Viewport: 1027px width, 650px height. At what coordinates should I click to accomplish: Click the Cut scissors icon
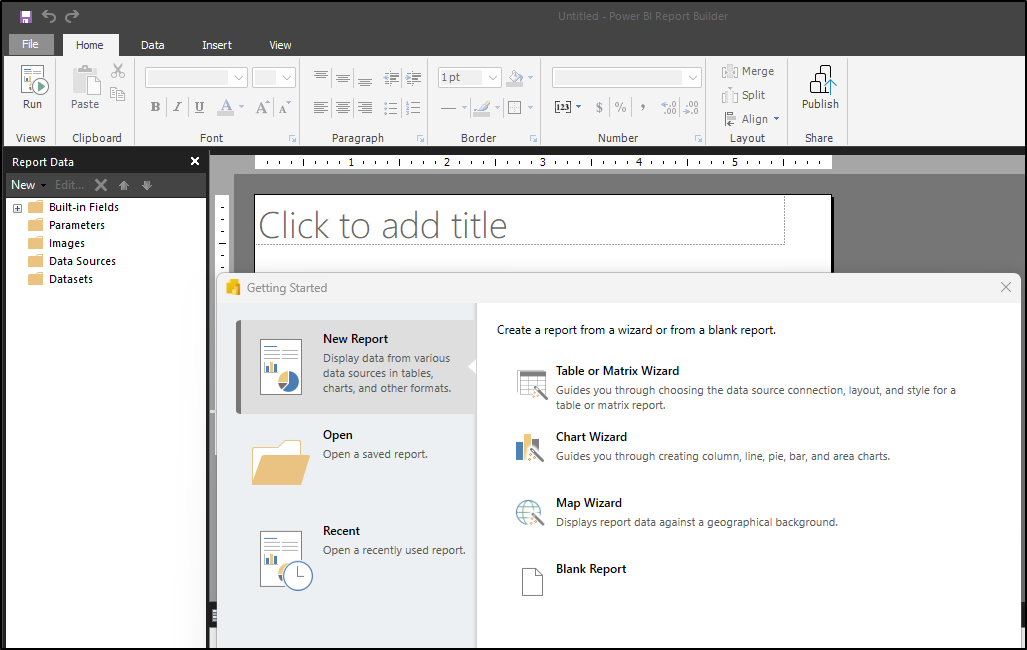(x=118, y=71)
